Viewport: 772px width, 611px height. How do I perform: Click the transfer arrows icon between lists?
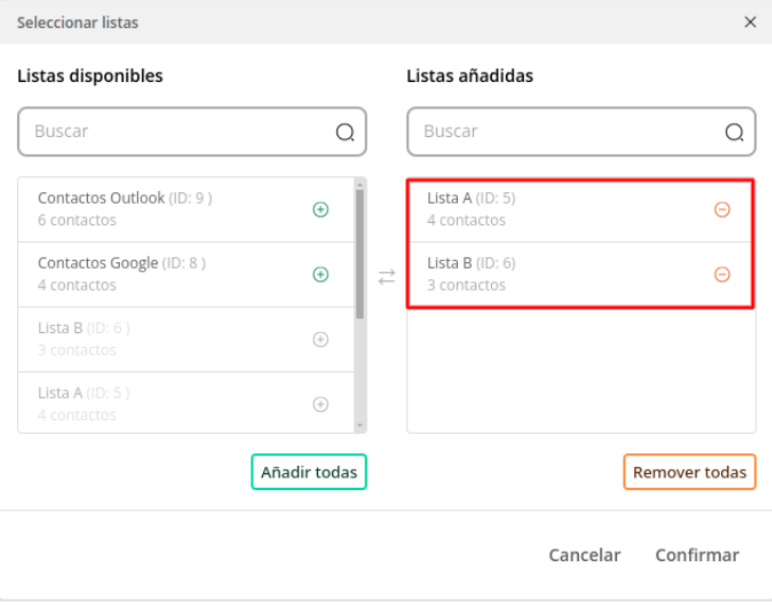(x=386, y=277)
